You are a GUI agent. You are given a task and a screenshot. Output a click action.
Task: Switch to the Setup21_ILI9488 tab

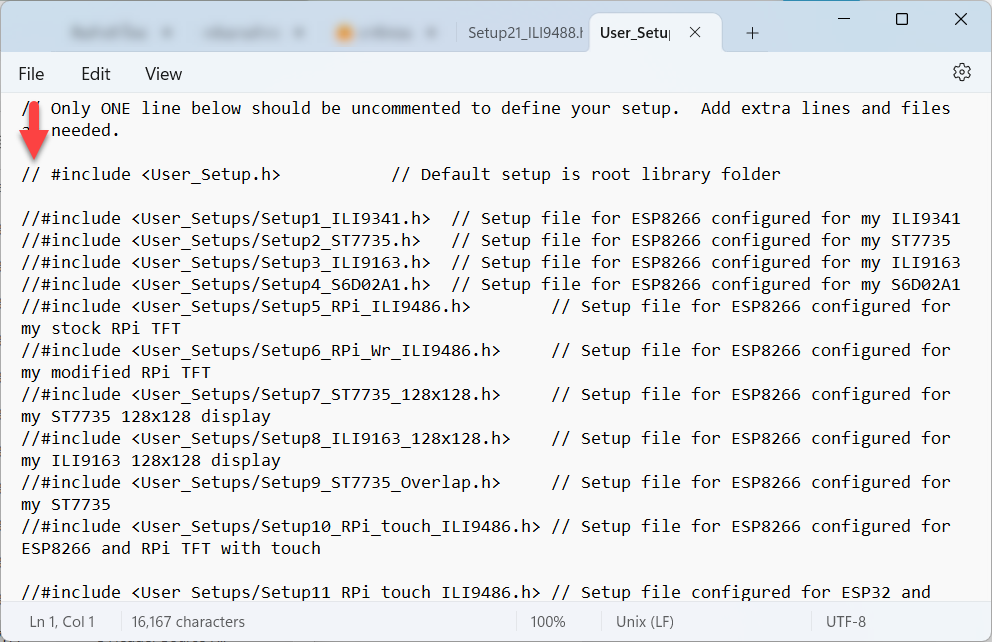[524, 33]
